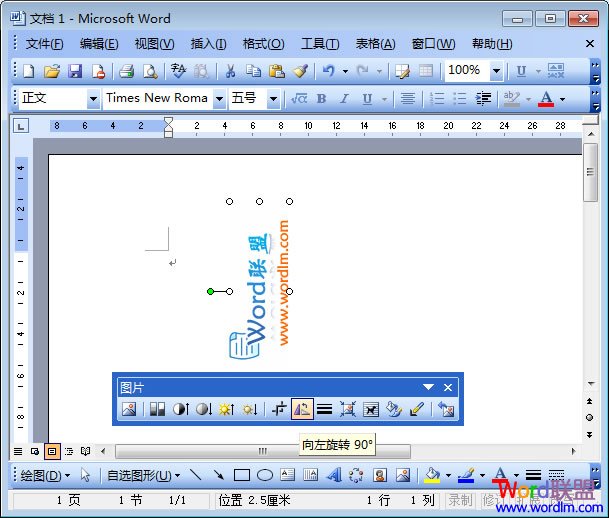Viewport: 609px width, 518px height.
Task: Insert clip art from Drawing toolbar
Action: pos(379,475)
